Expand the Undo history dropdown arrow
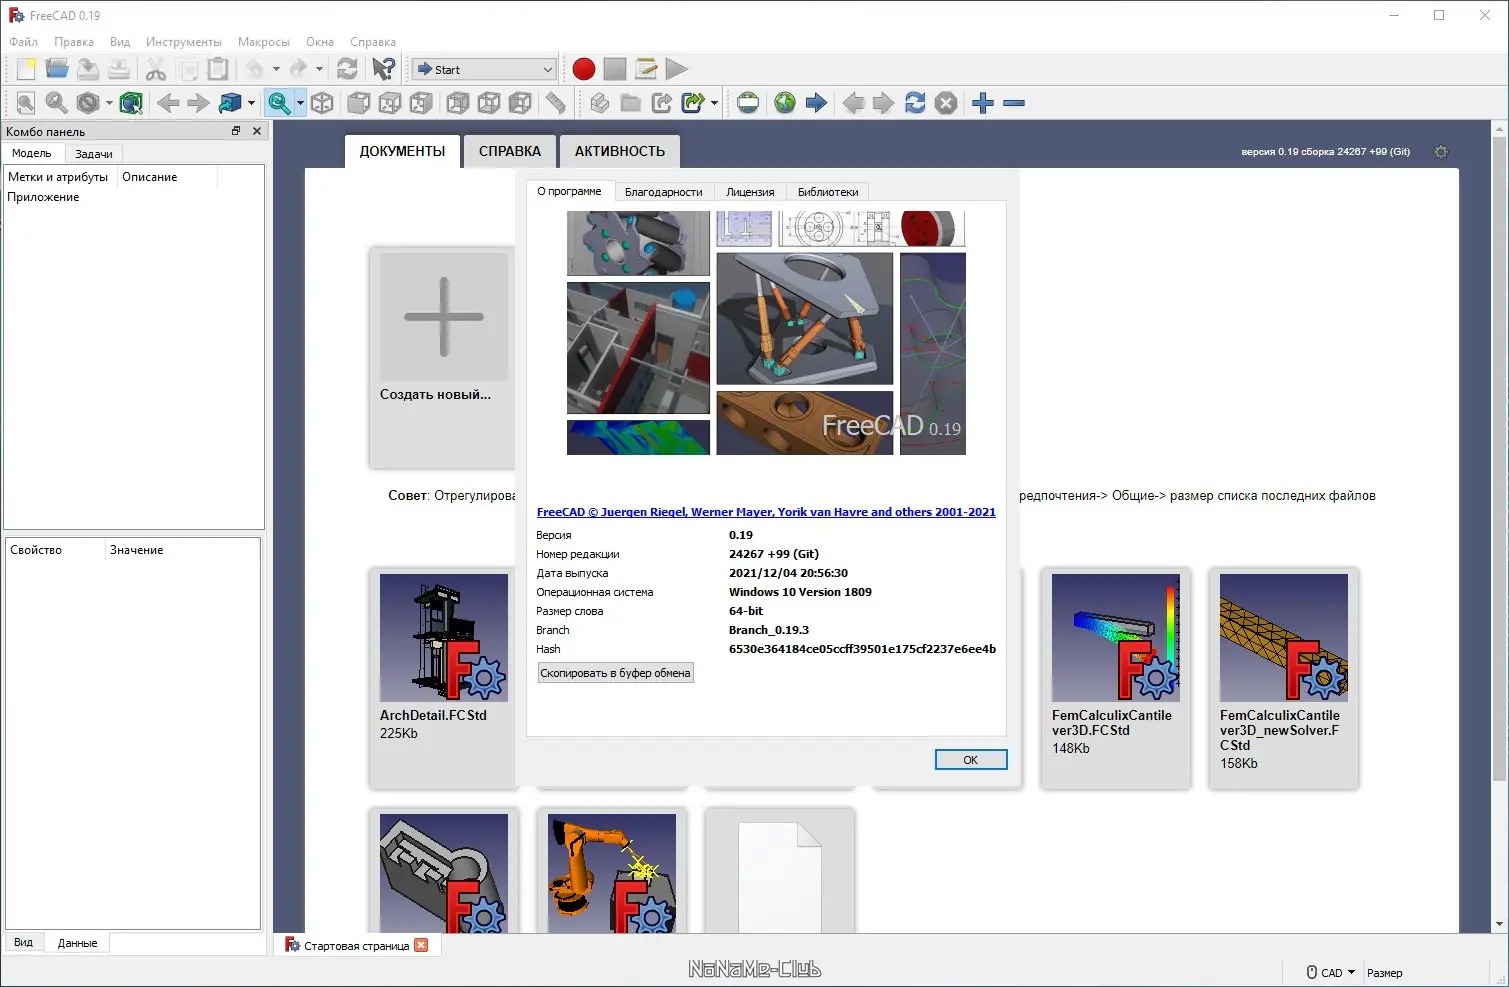 [x=276, y=69]
